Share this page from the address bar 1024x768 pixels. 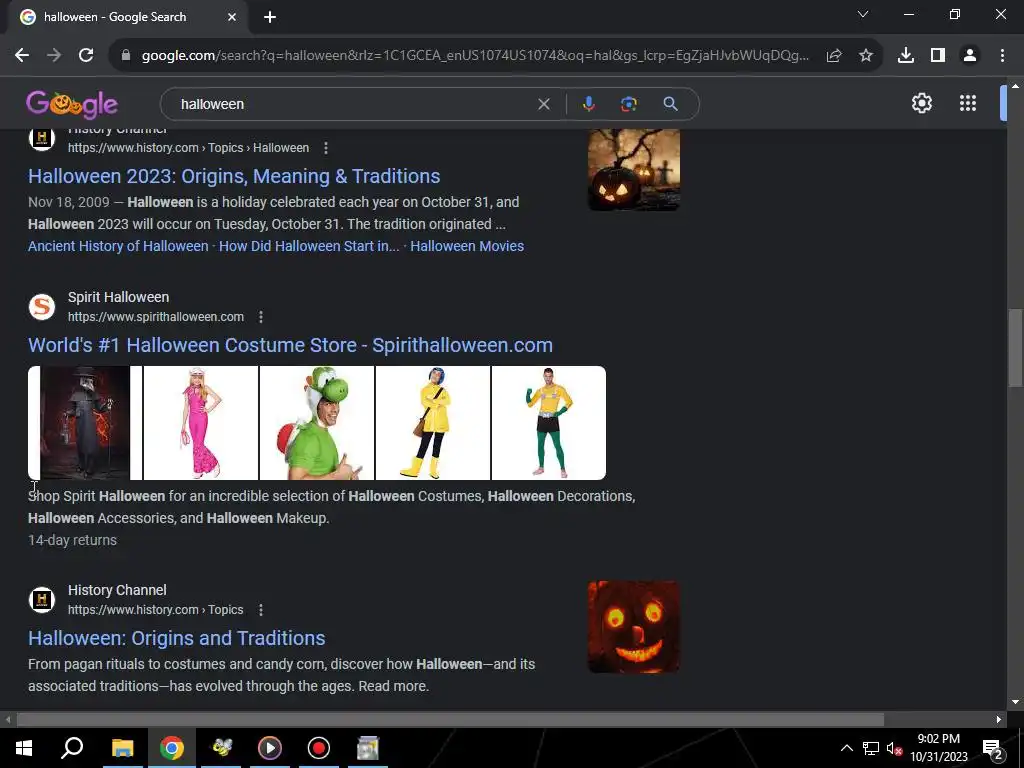click(x=834, y=56)
